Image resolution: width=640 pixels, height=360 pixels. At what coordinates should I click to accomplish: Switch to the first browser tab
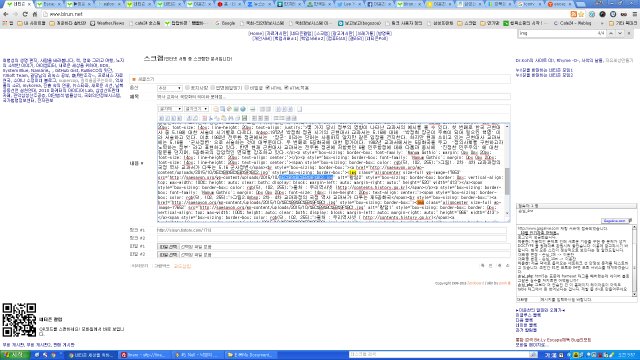pyautogui.click(x=17, y=4)
